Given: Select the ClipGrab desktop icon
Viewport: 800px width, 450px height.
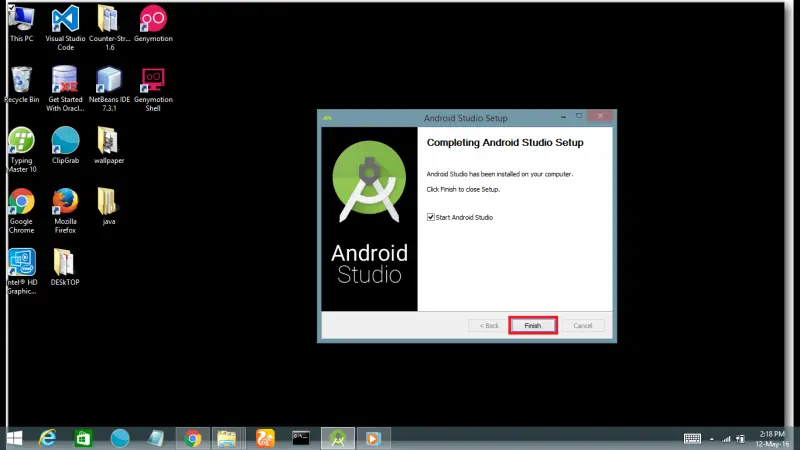Looking at the screenshot, I should point(65,146).
